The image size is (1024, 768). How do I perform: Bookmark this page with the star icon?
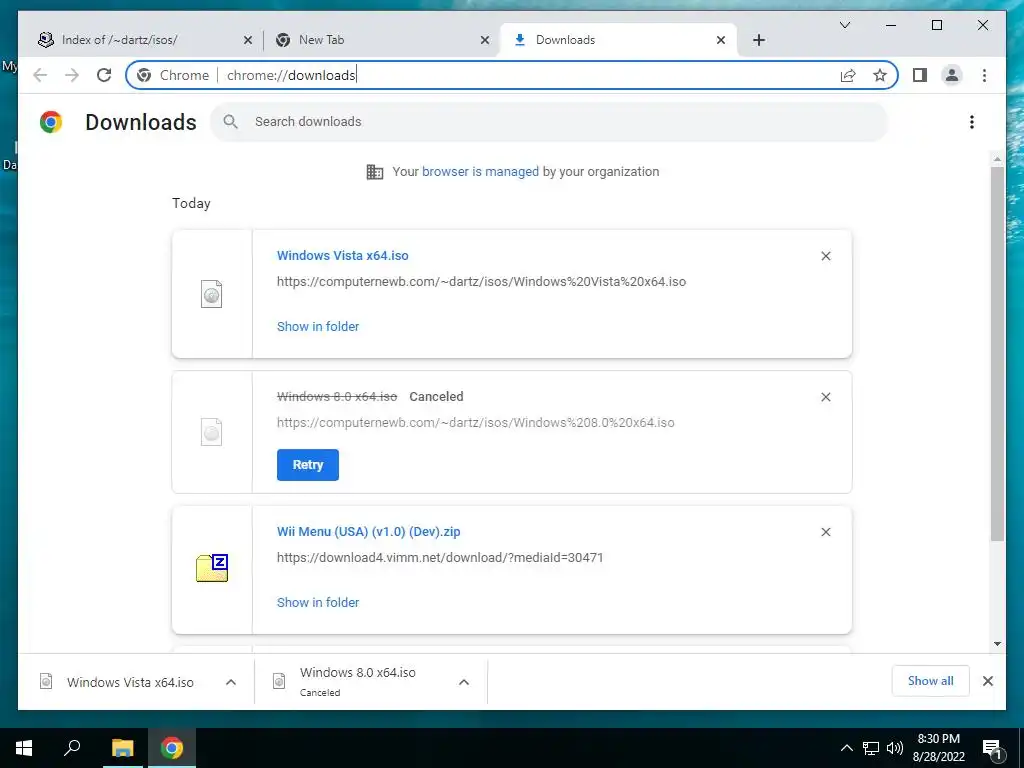pyautogui.click(x=880, y=75)
